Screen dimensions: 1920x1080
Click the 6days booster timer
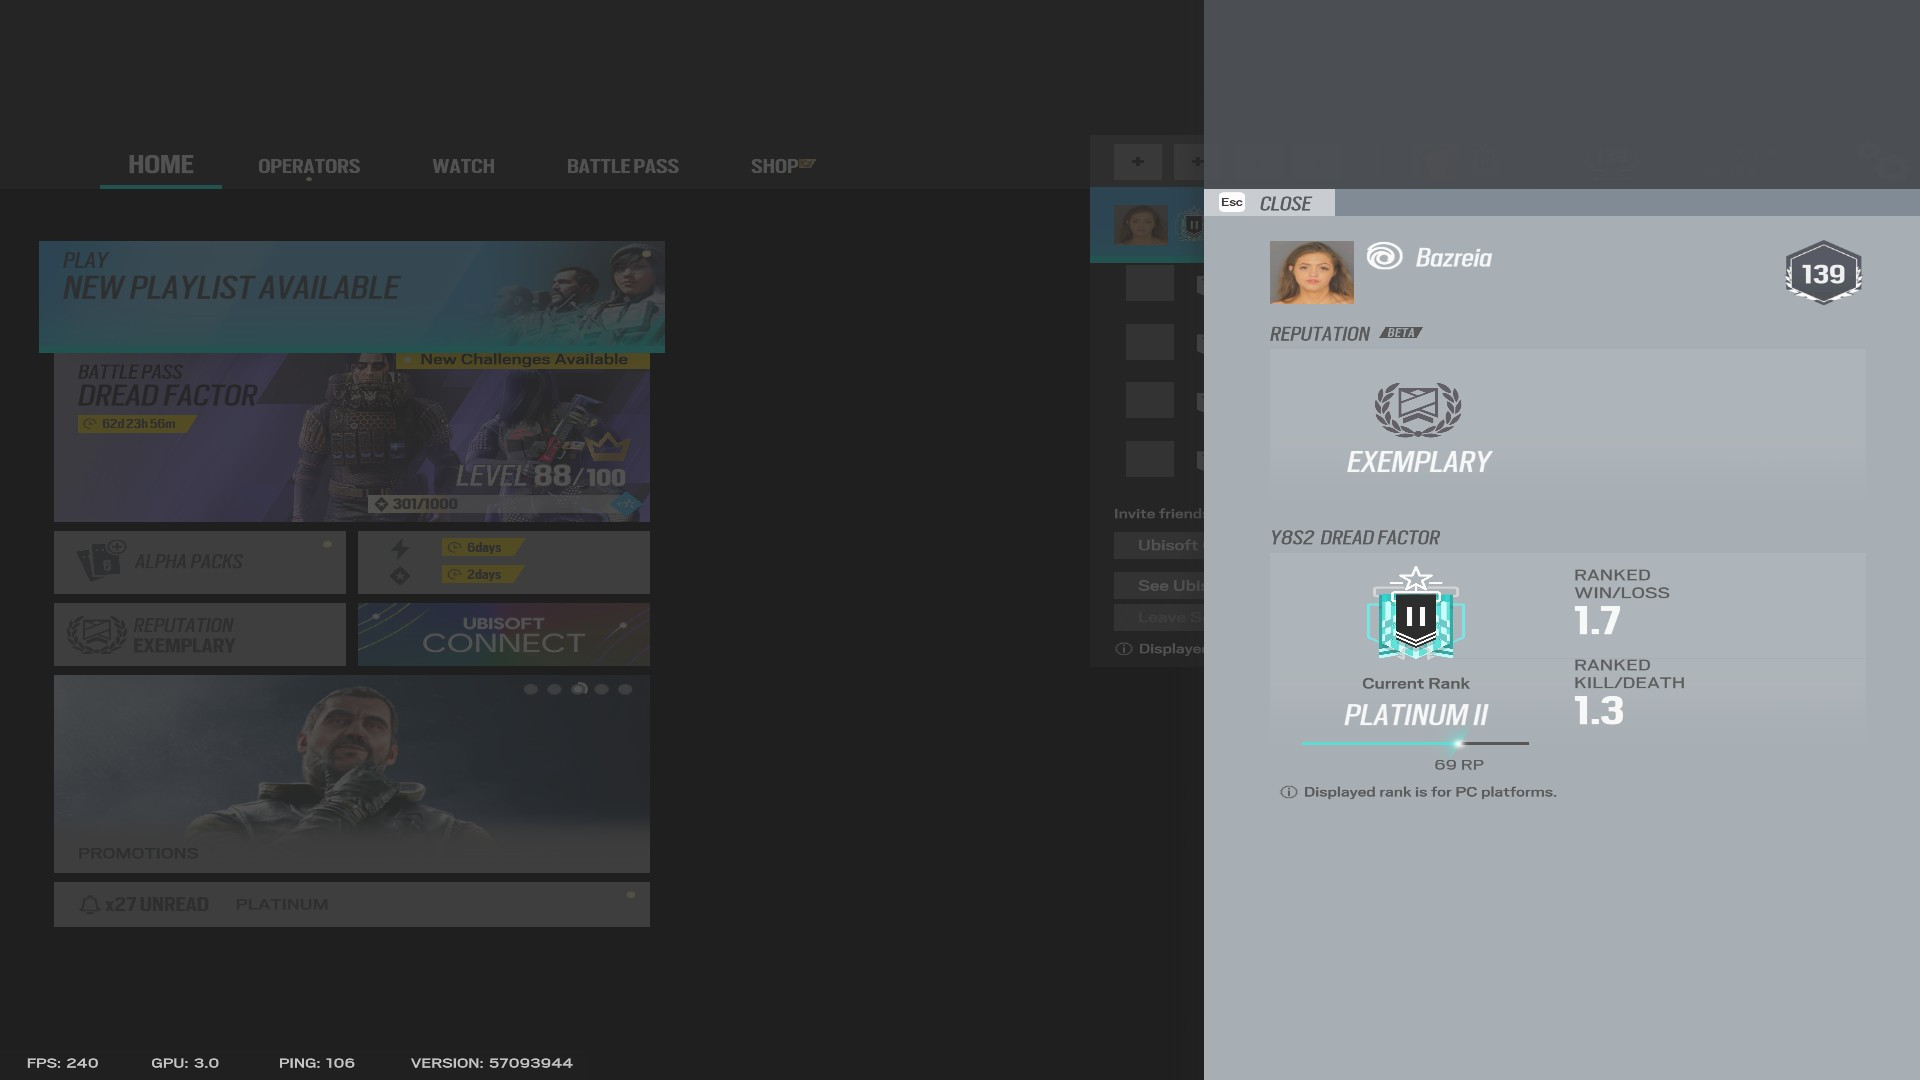(x=483, y=548)
